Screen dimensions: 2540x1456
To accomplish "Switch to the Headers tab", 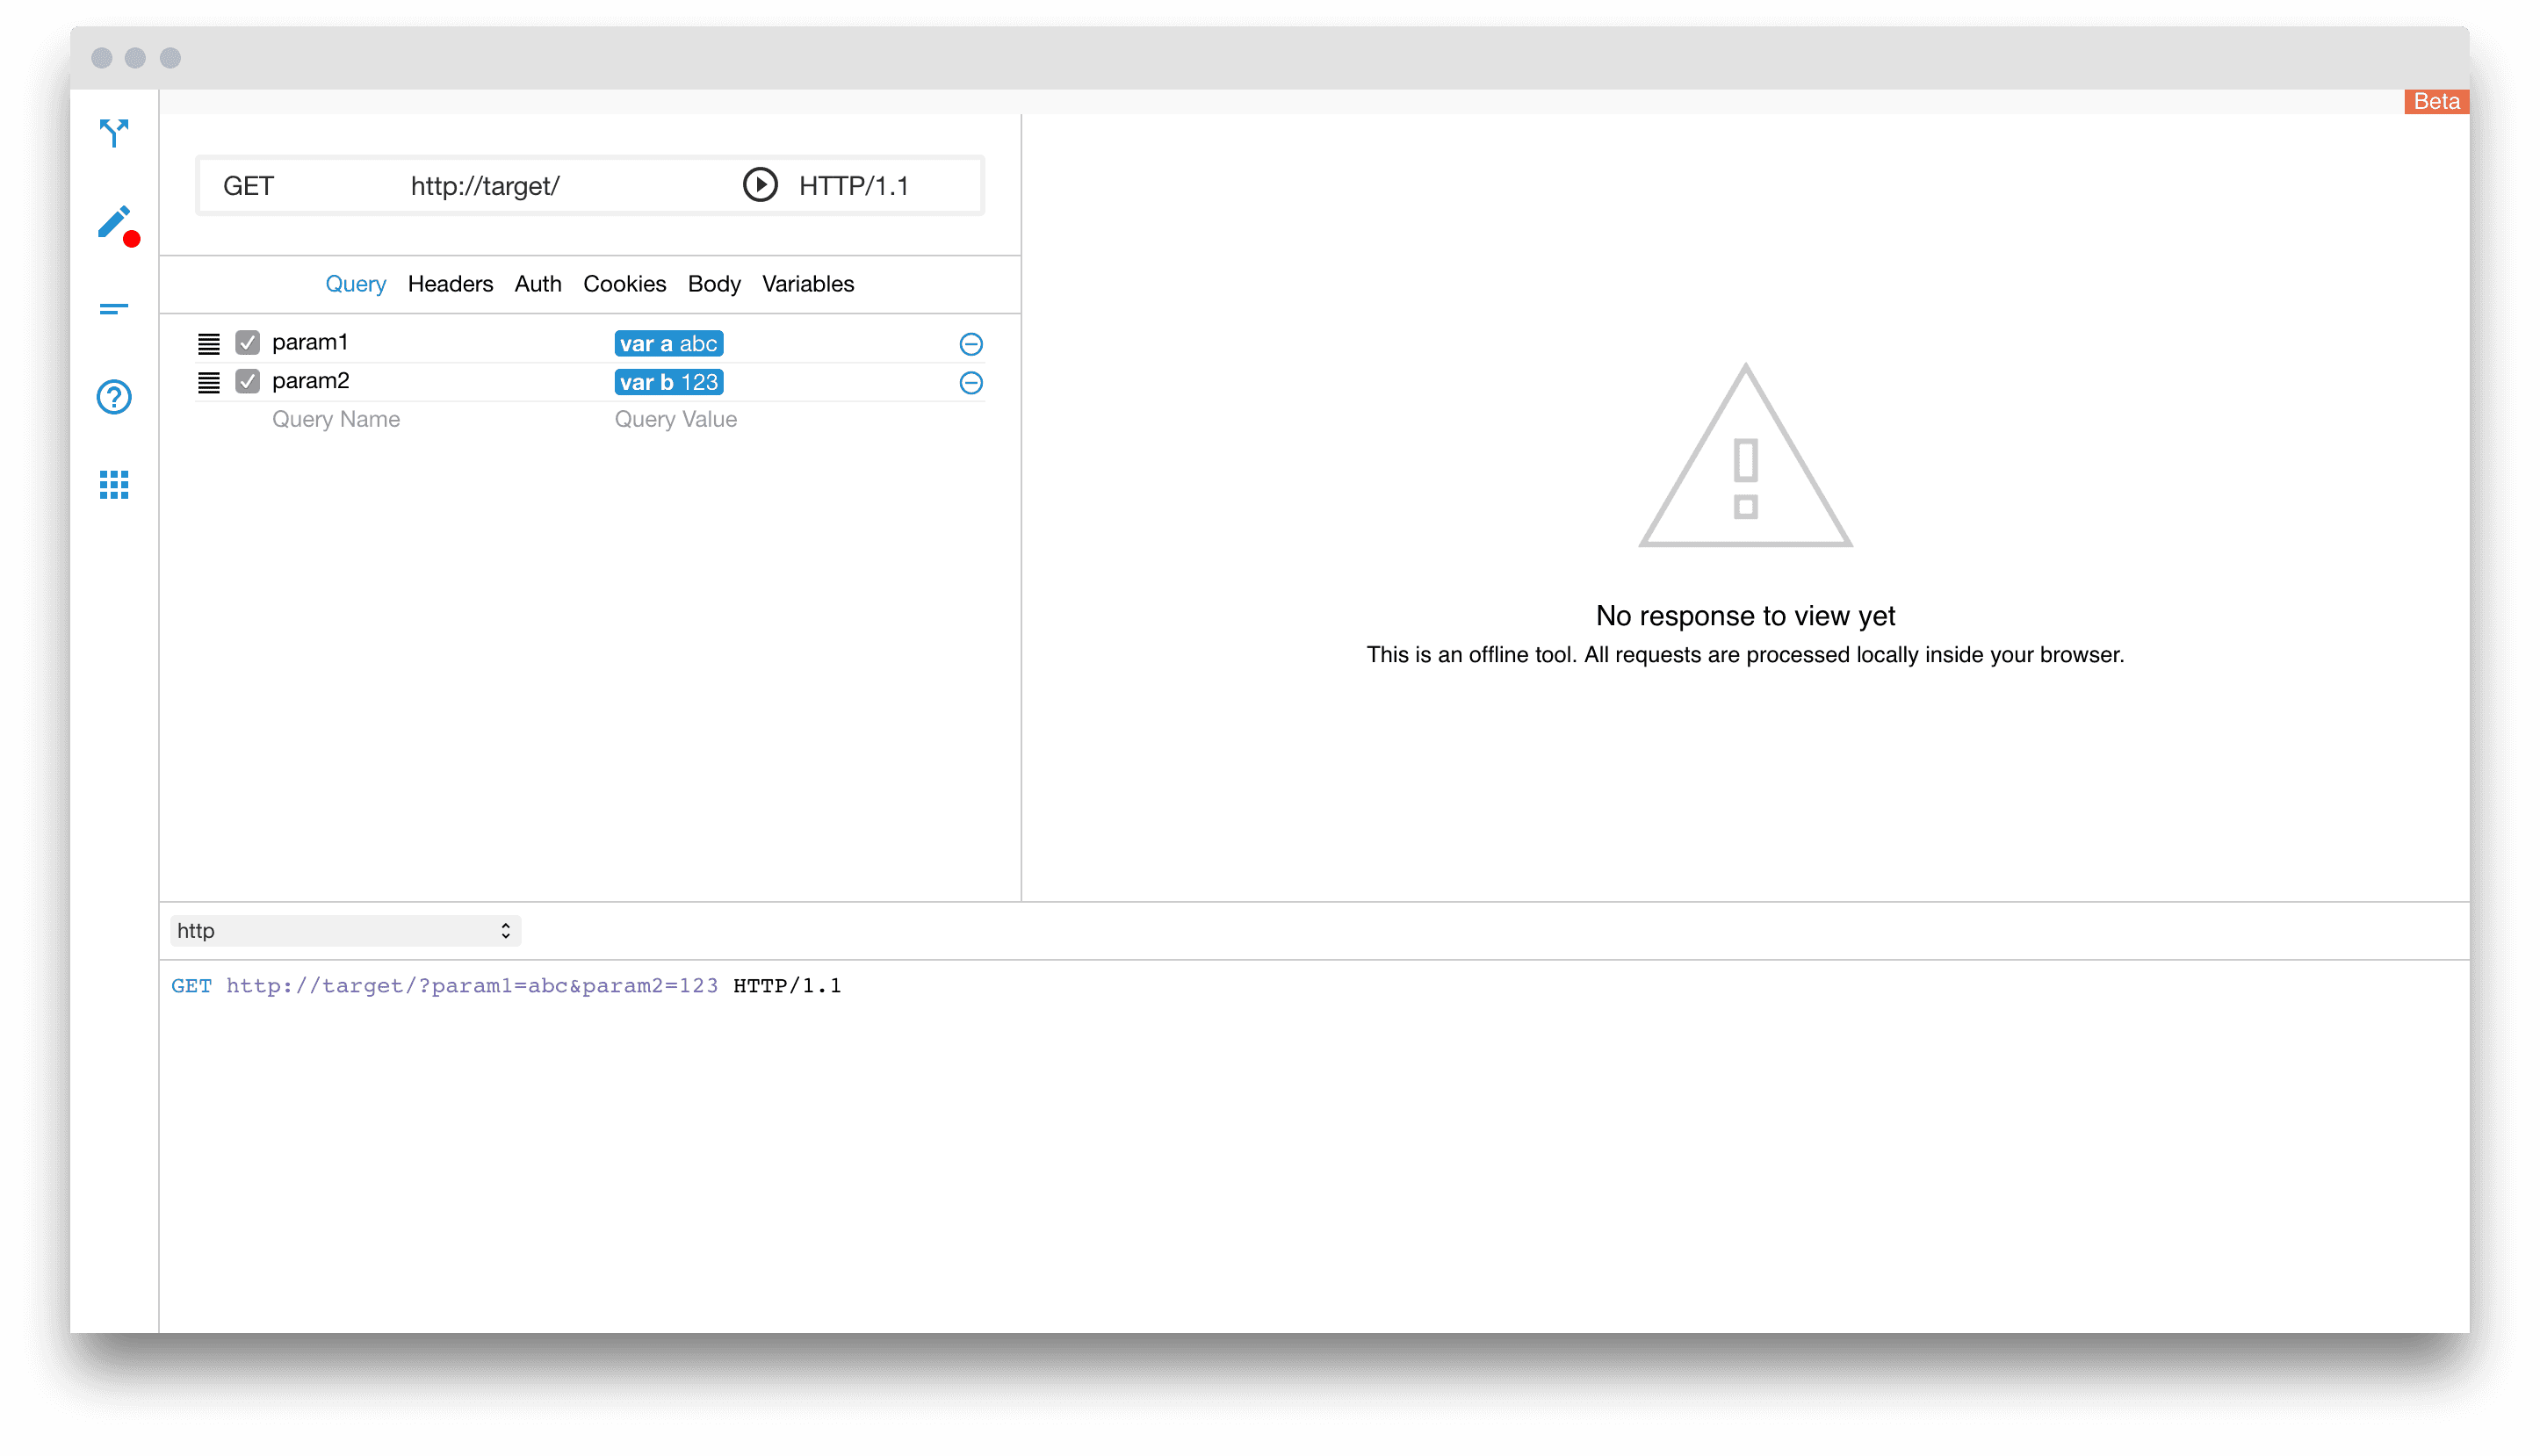I will [x=450, y=284].
